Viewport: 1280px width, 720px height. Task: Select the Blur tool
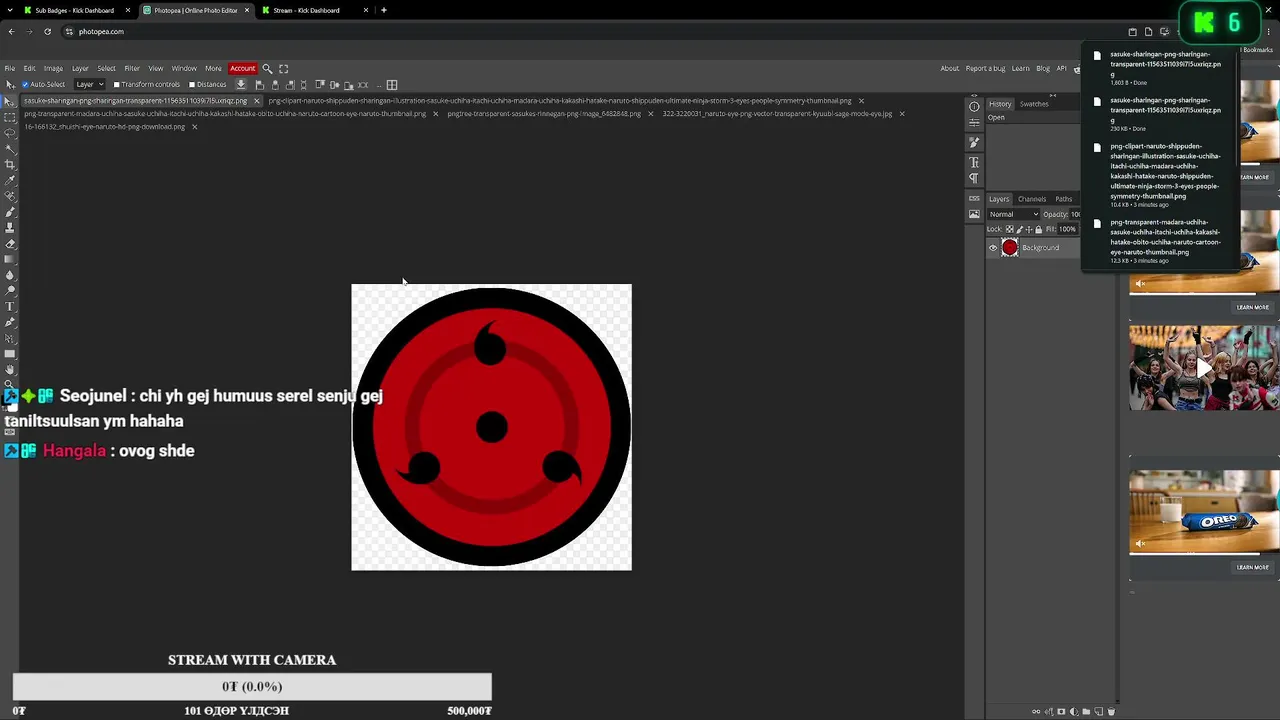(x=10, y=275)
